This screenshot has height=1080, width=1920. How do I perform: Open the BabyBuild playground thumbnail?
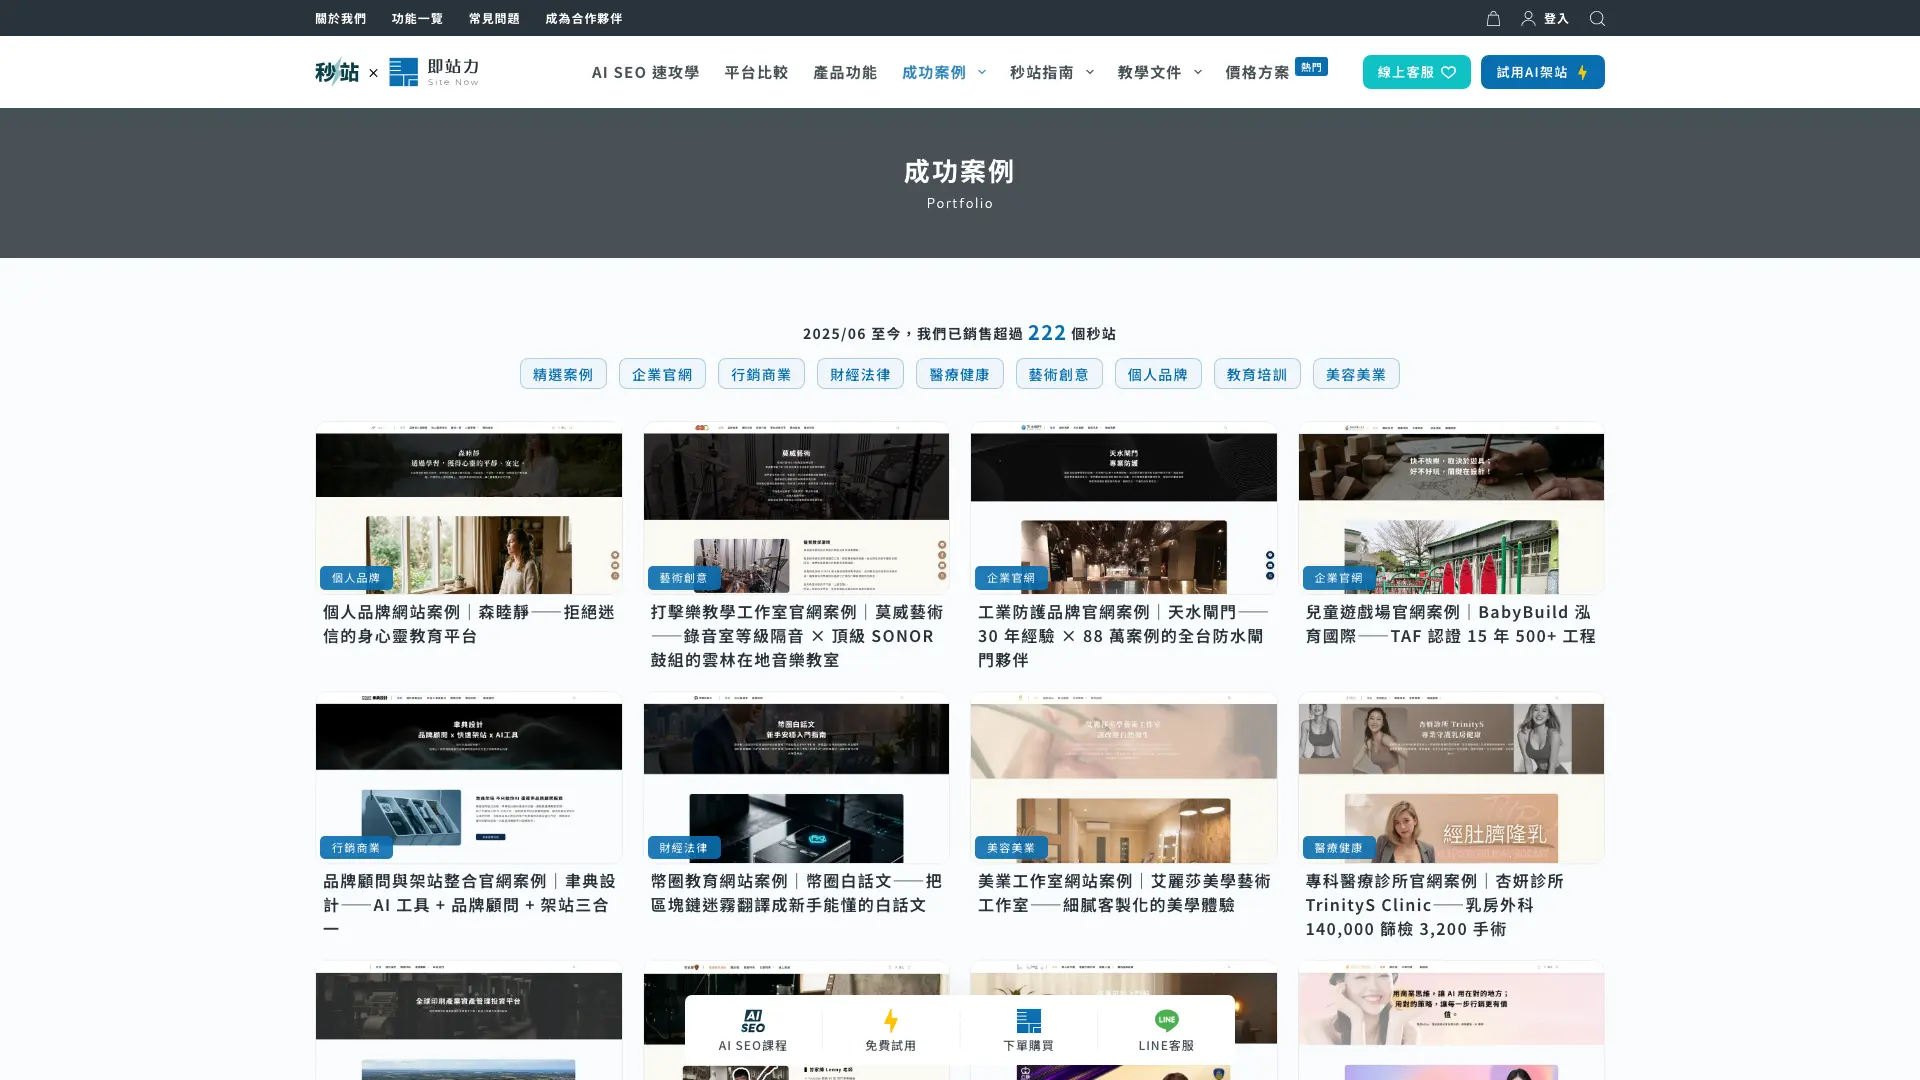[x=1451, y=508]
